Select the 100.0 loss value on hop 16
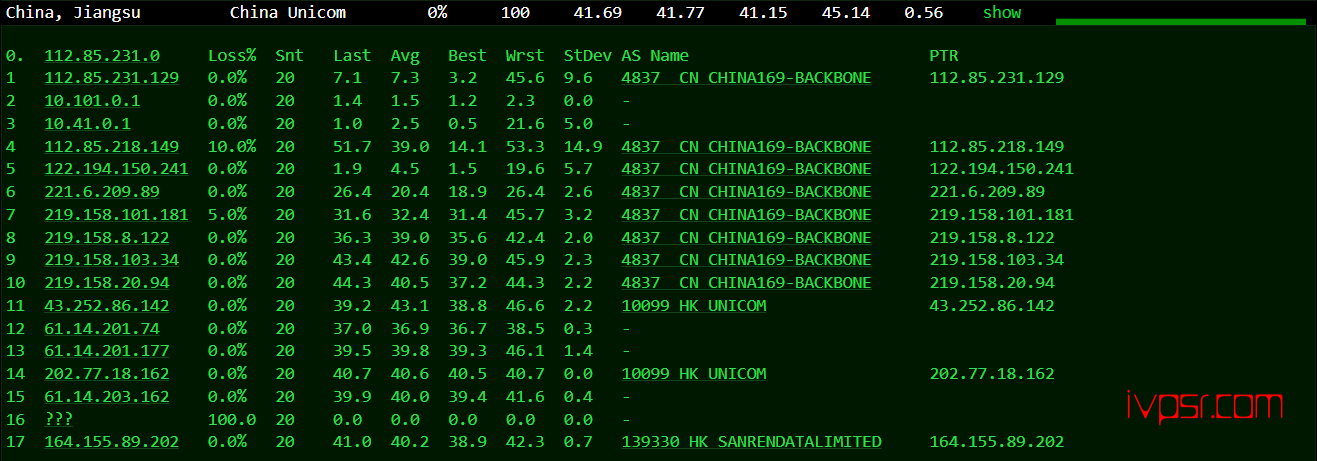The image size is (1317, 461). point(232,420)
